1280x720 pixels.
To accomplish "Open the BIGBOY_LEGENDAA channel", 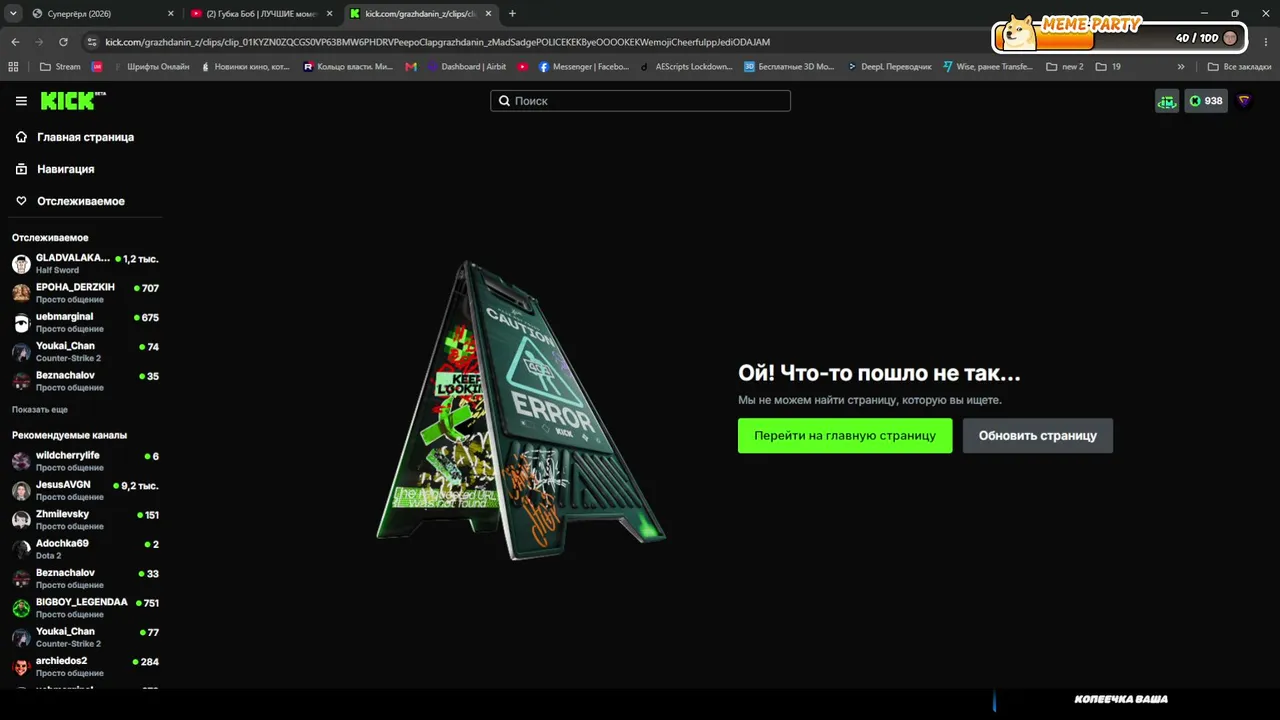I will [85, 608].
